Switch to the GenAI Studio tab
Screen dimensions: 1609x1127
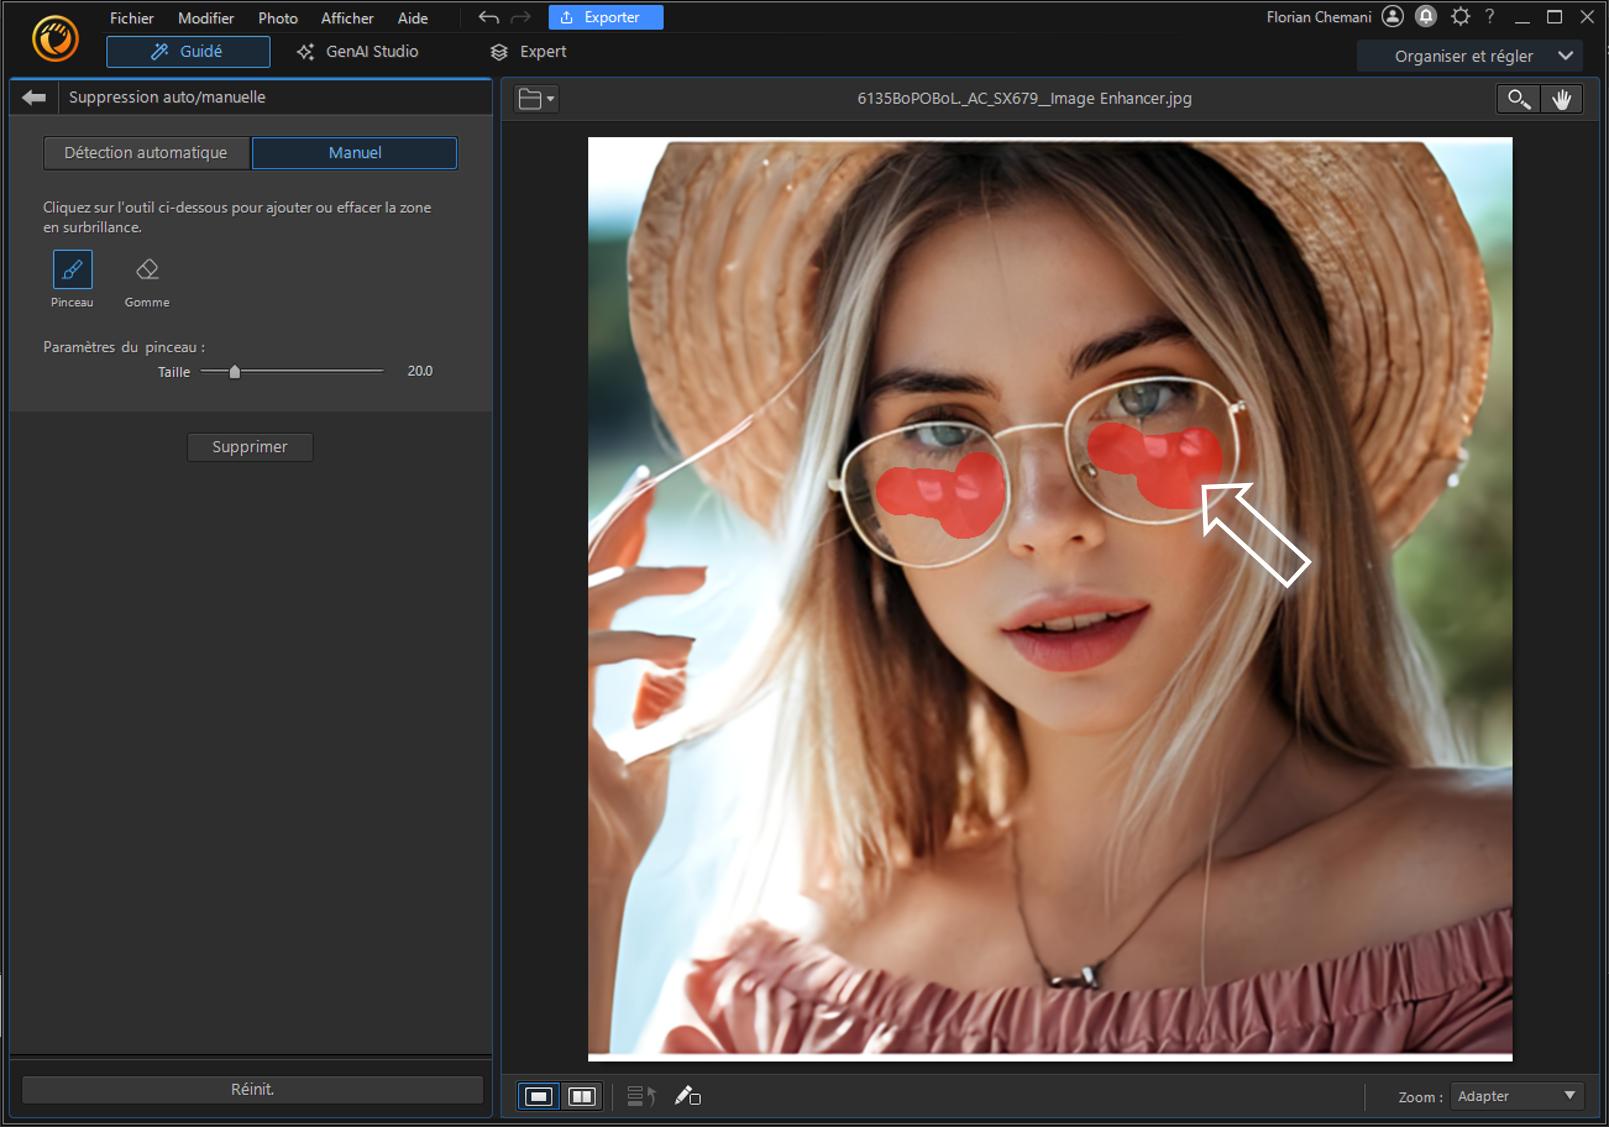click(x=358, y=52)
